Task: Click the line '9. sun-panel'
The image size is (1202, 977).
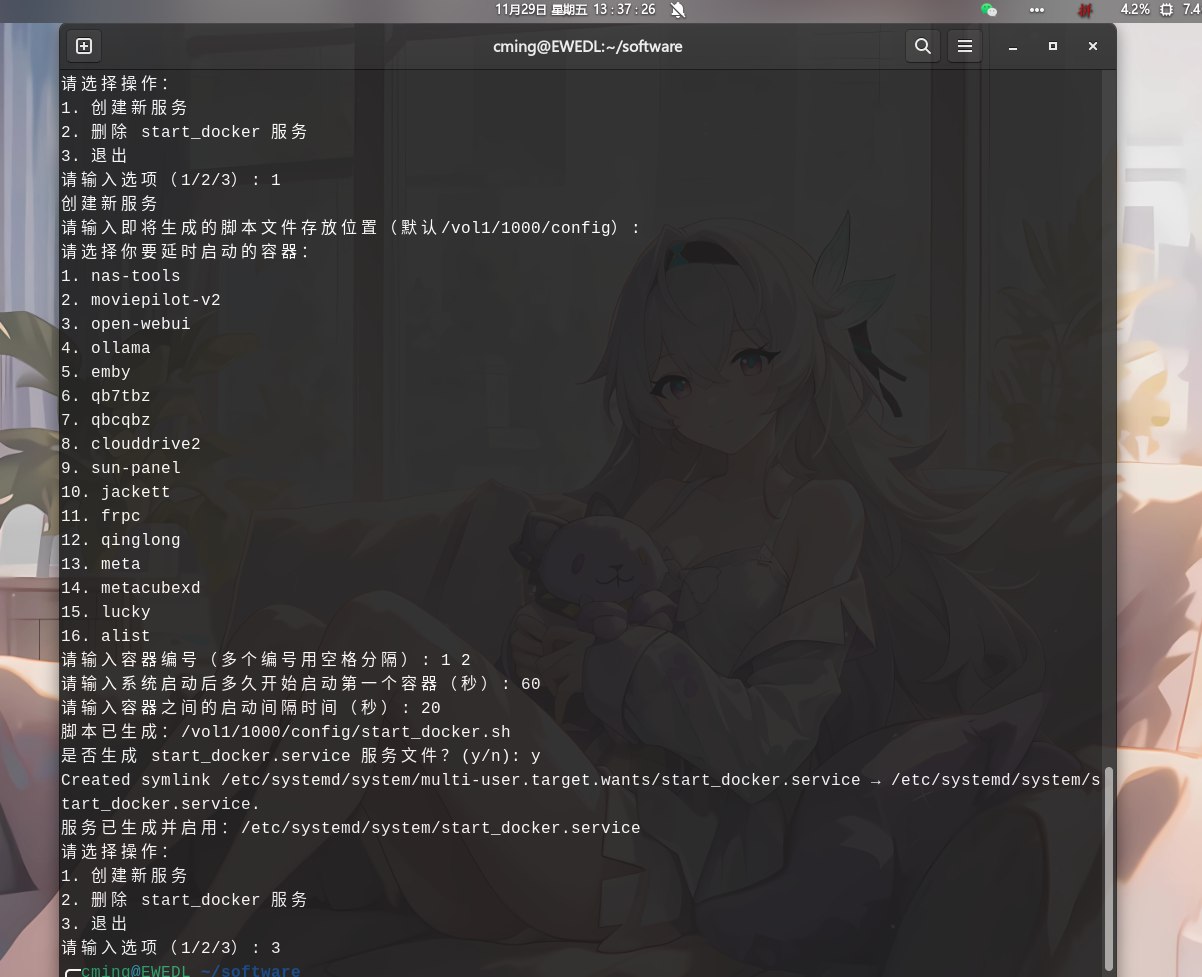Action: [121, 468]
